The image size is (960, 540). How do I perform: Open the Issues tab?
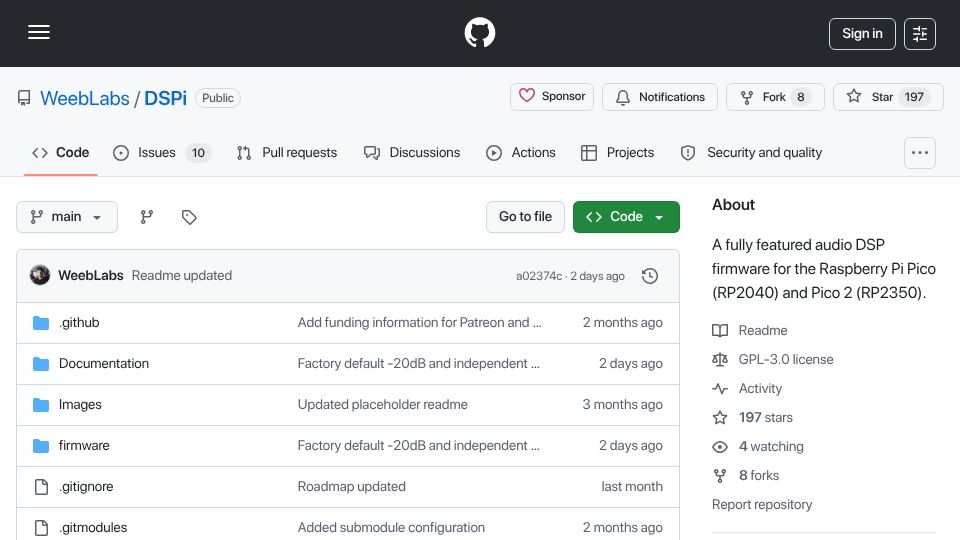pyautogui.click(x=162, y=152)
